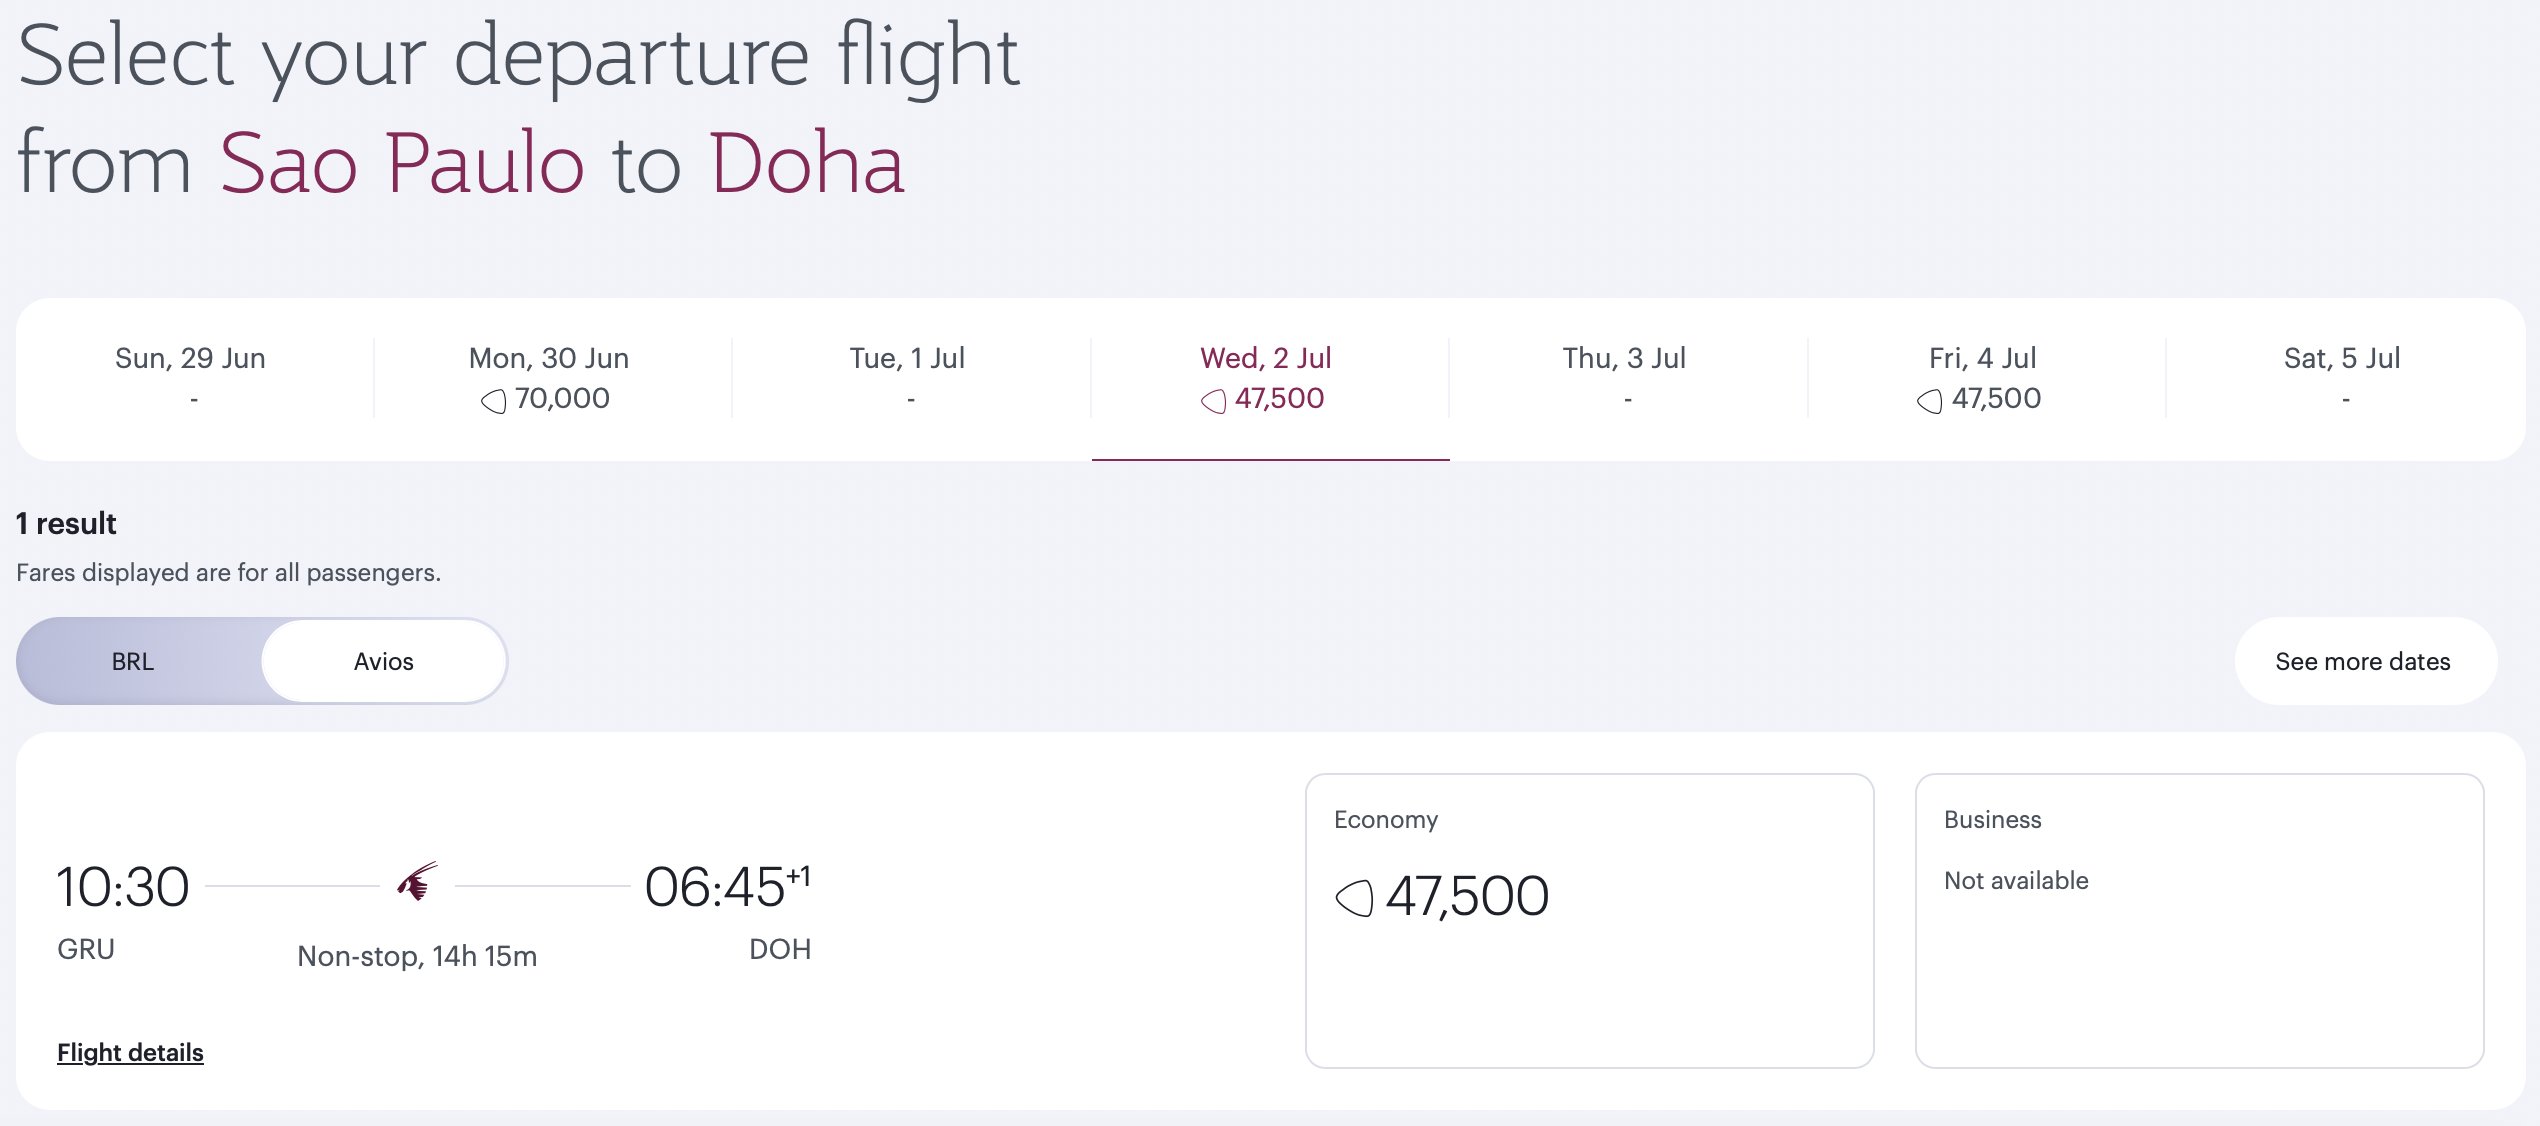Click the Avios icon beside the Economy price

point(1355,897)
